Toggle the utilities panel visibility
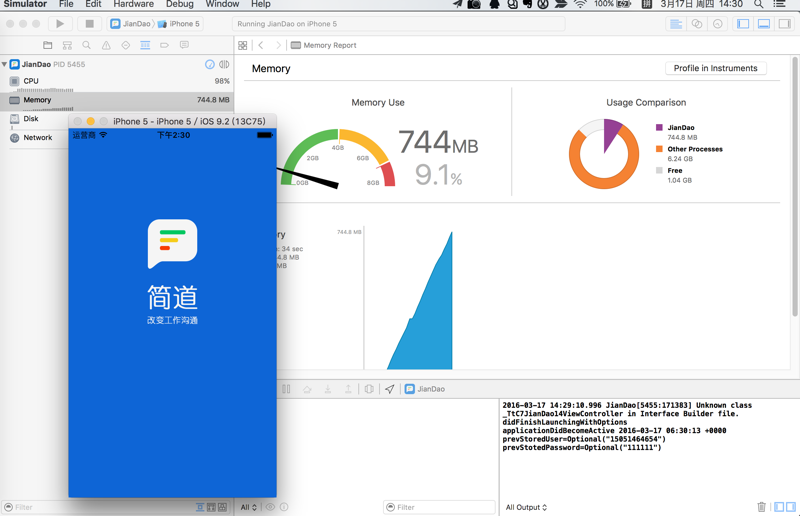 (784, 24)
